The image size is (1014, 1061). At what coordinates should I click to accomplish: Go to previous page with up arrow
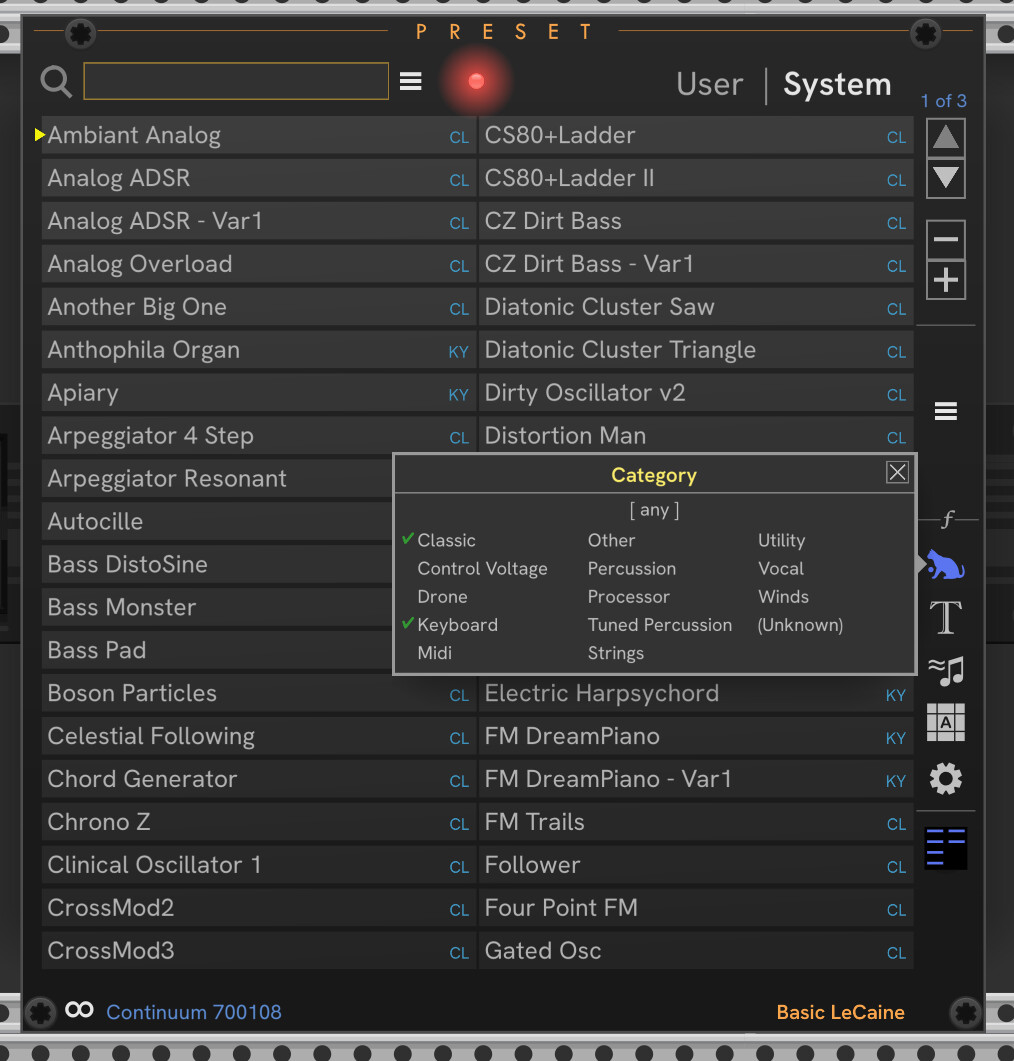click(x=945, y=137)
